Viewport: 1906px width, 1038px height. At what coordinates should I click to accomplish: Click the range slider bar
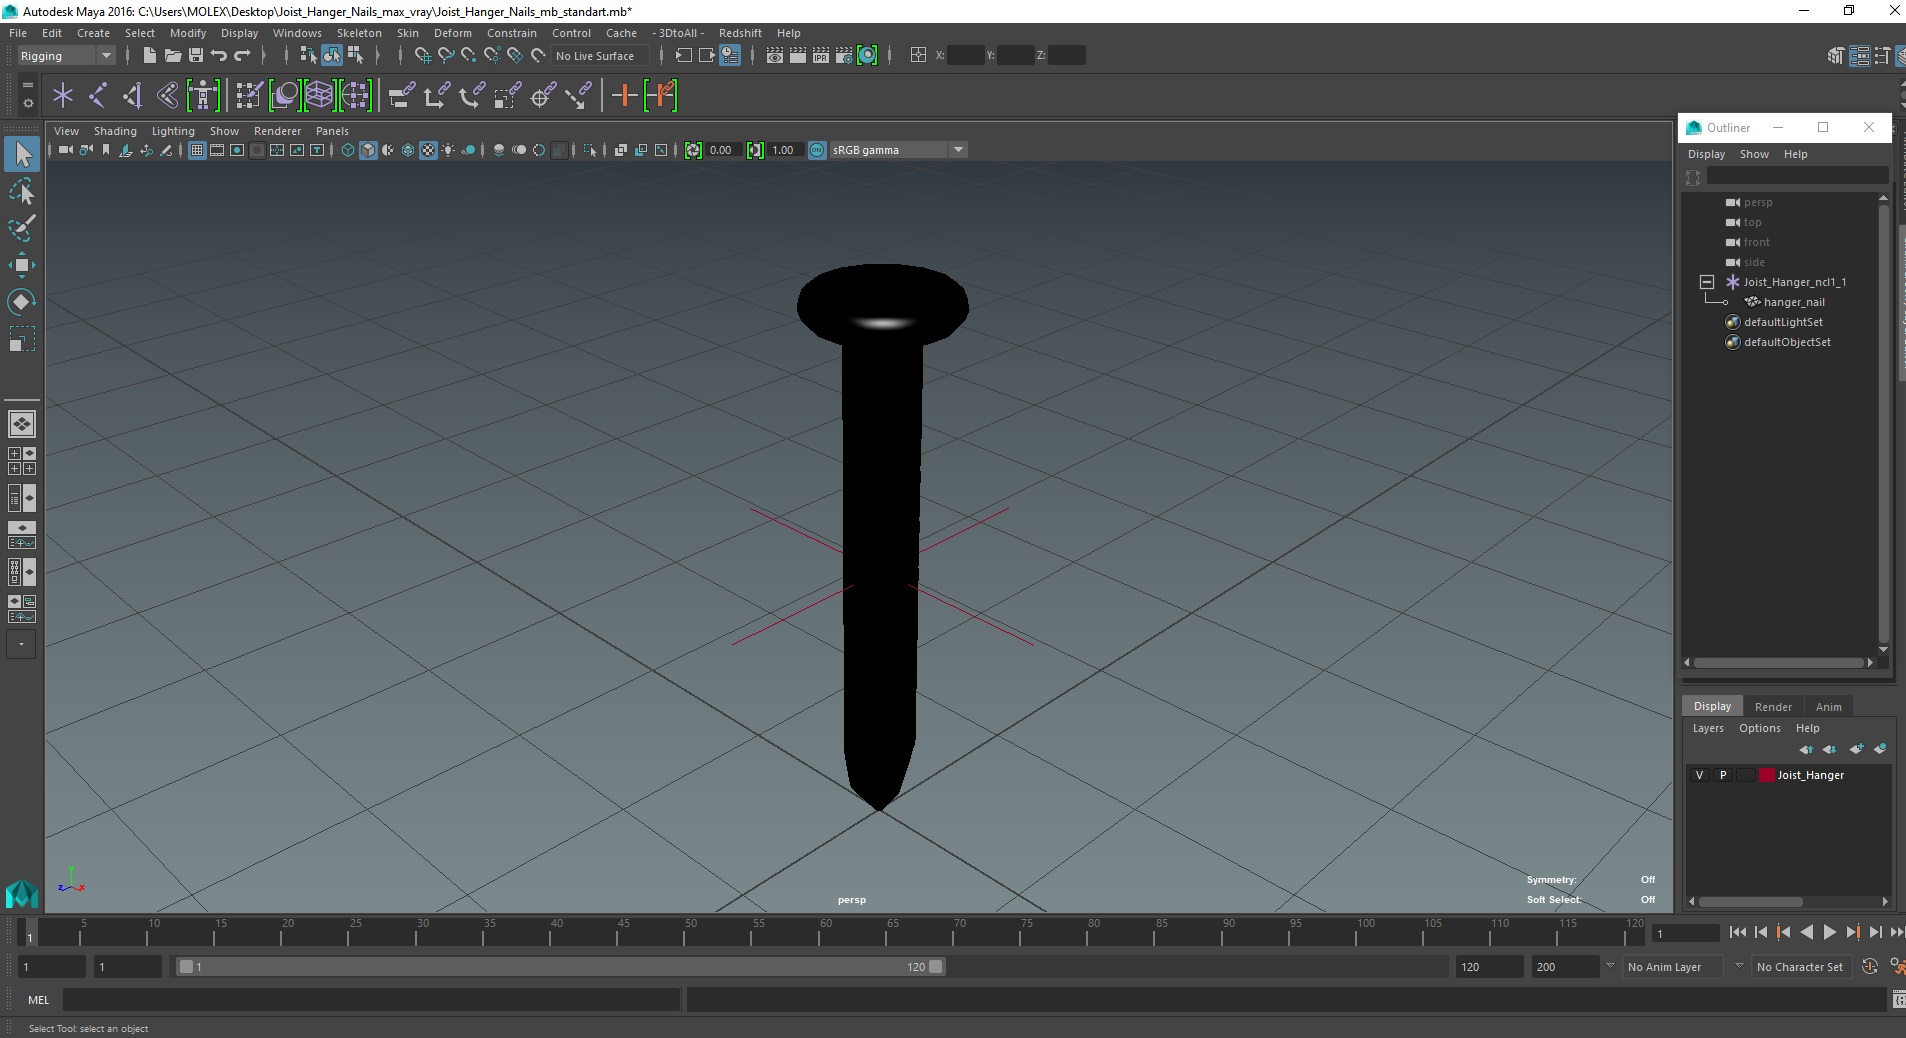[x=560, y=967]
